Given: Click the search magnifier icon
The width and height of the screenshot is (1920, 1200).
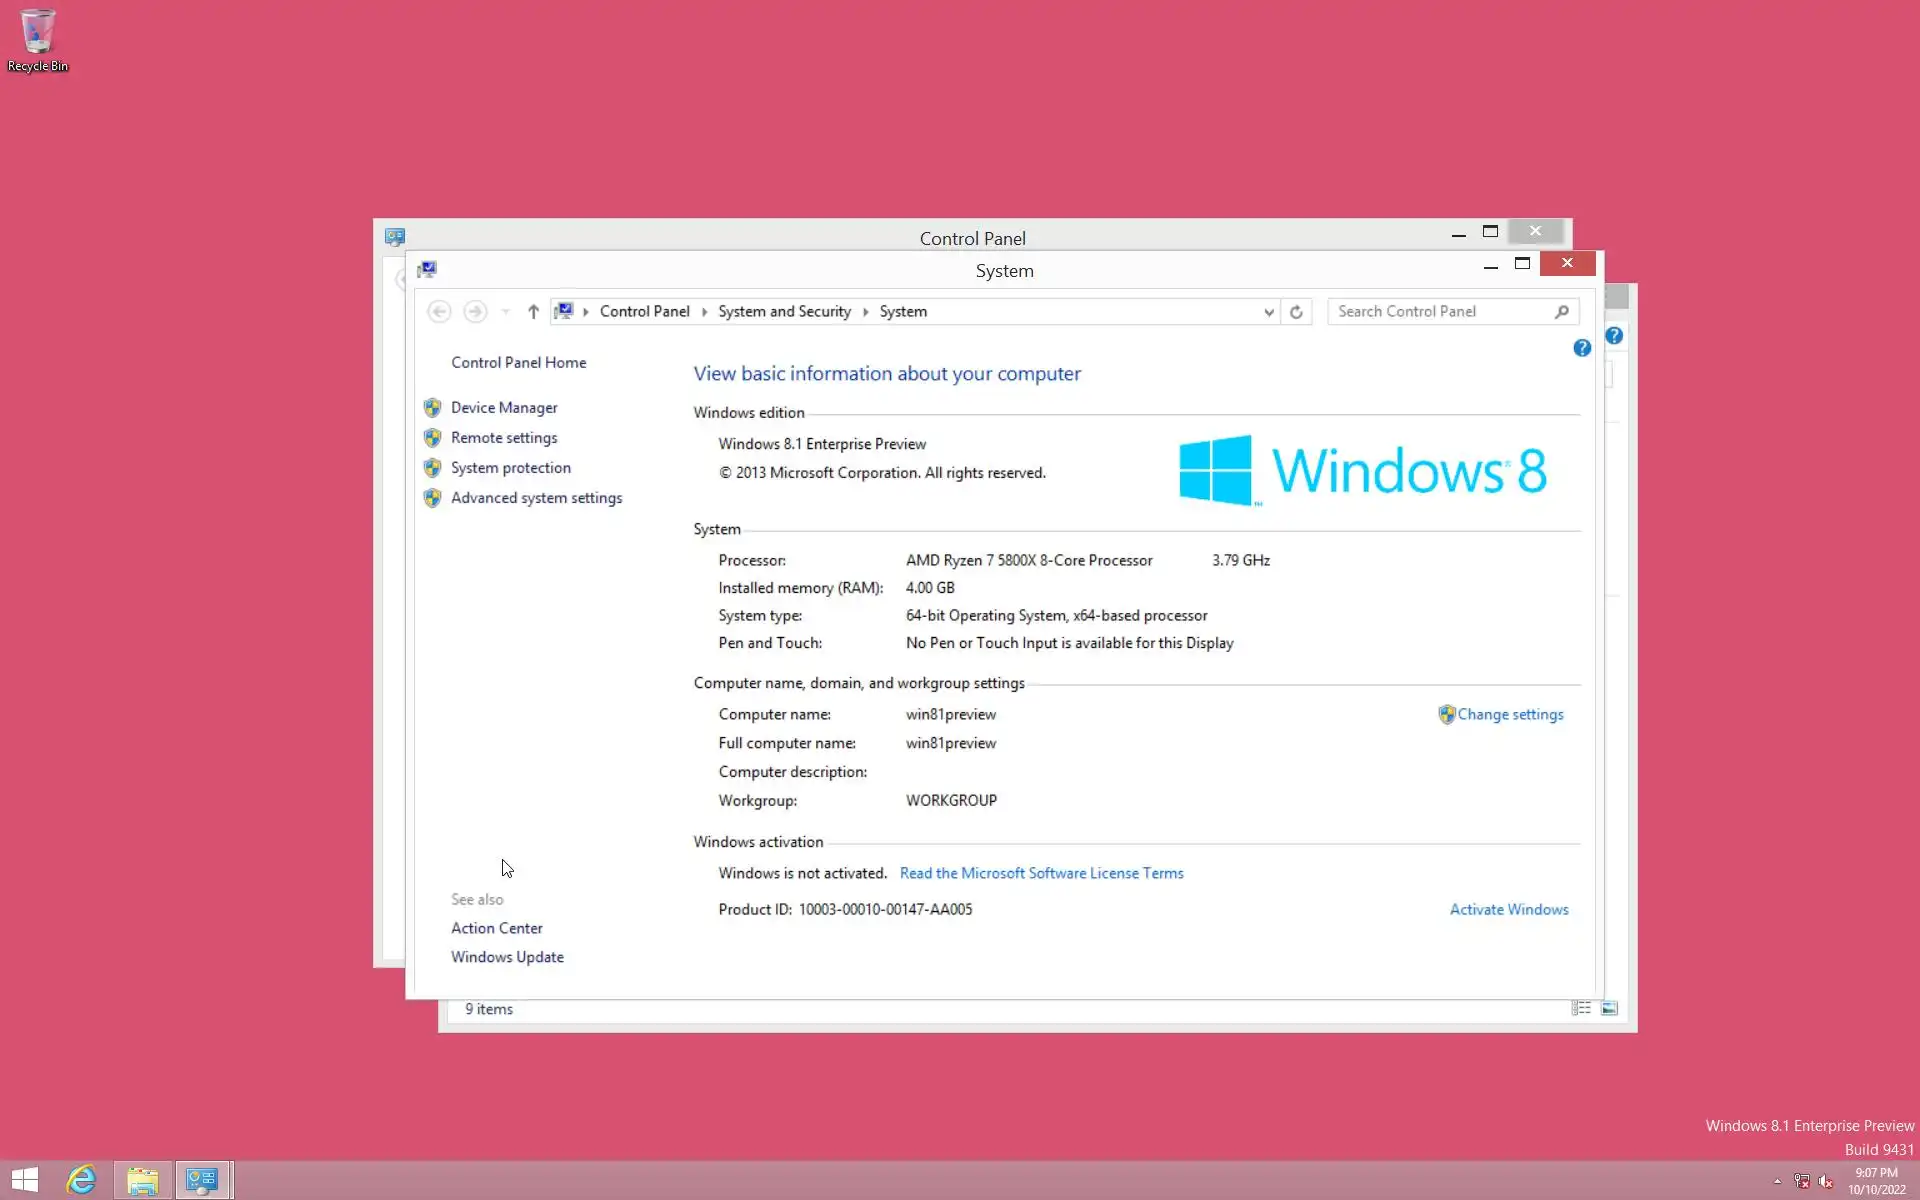Looking at the screenshot, I should (x=1561, y=312).
